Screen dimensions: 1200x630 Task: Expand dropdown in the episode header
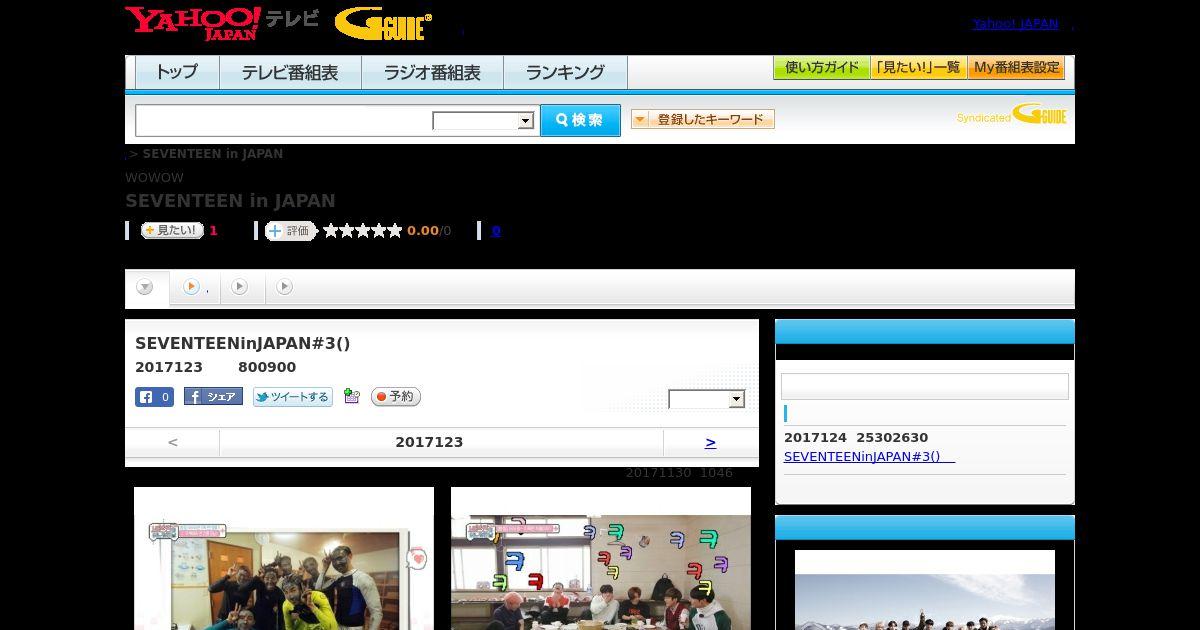pyautogui.click(x=707, y=399)
